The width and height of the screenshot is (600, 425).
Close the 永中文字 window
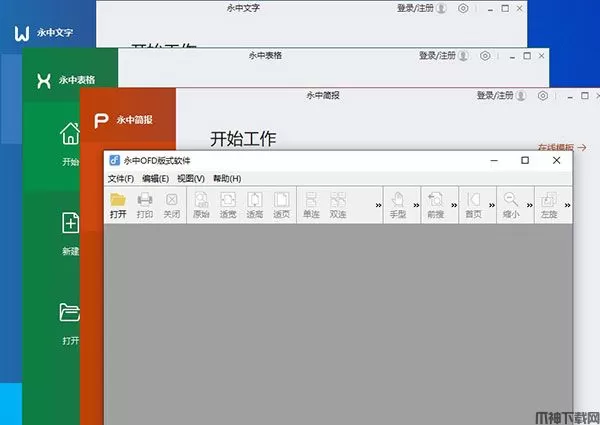pyautogui.click(x=519, y=8)
